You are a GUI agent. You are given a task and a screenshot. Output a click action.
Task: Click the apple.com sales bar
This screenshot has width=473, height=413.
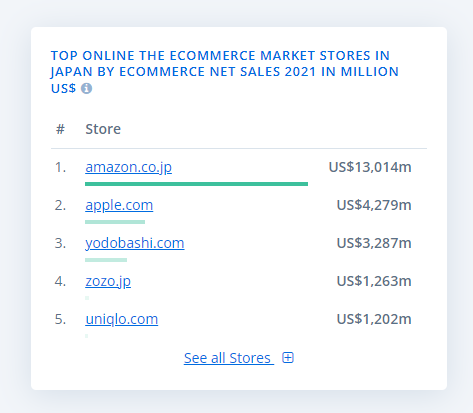(115, 222)
